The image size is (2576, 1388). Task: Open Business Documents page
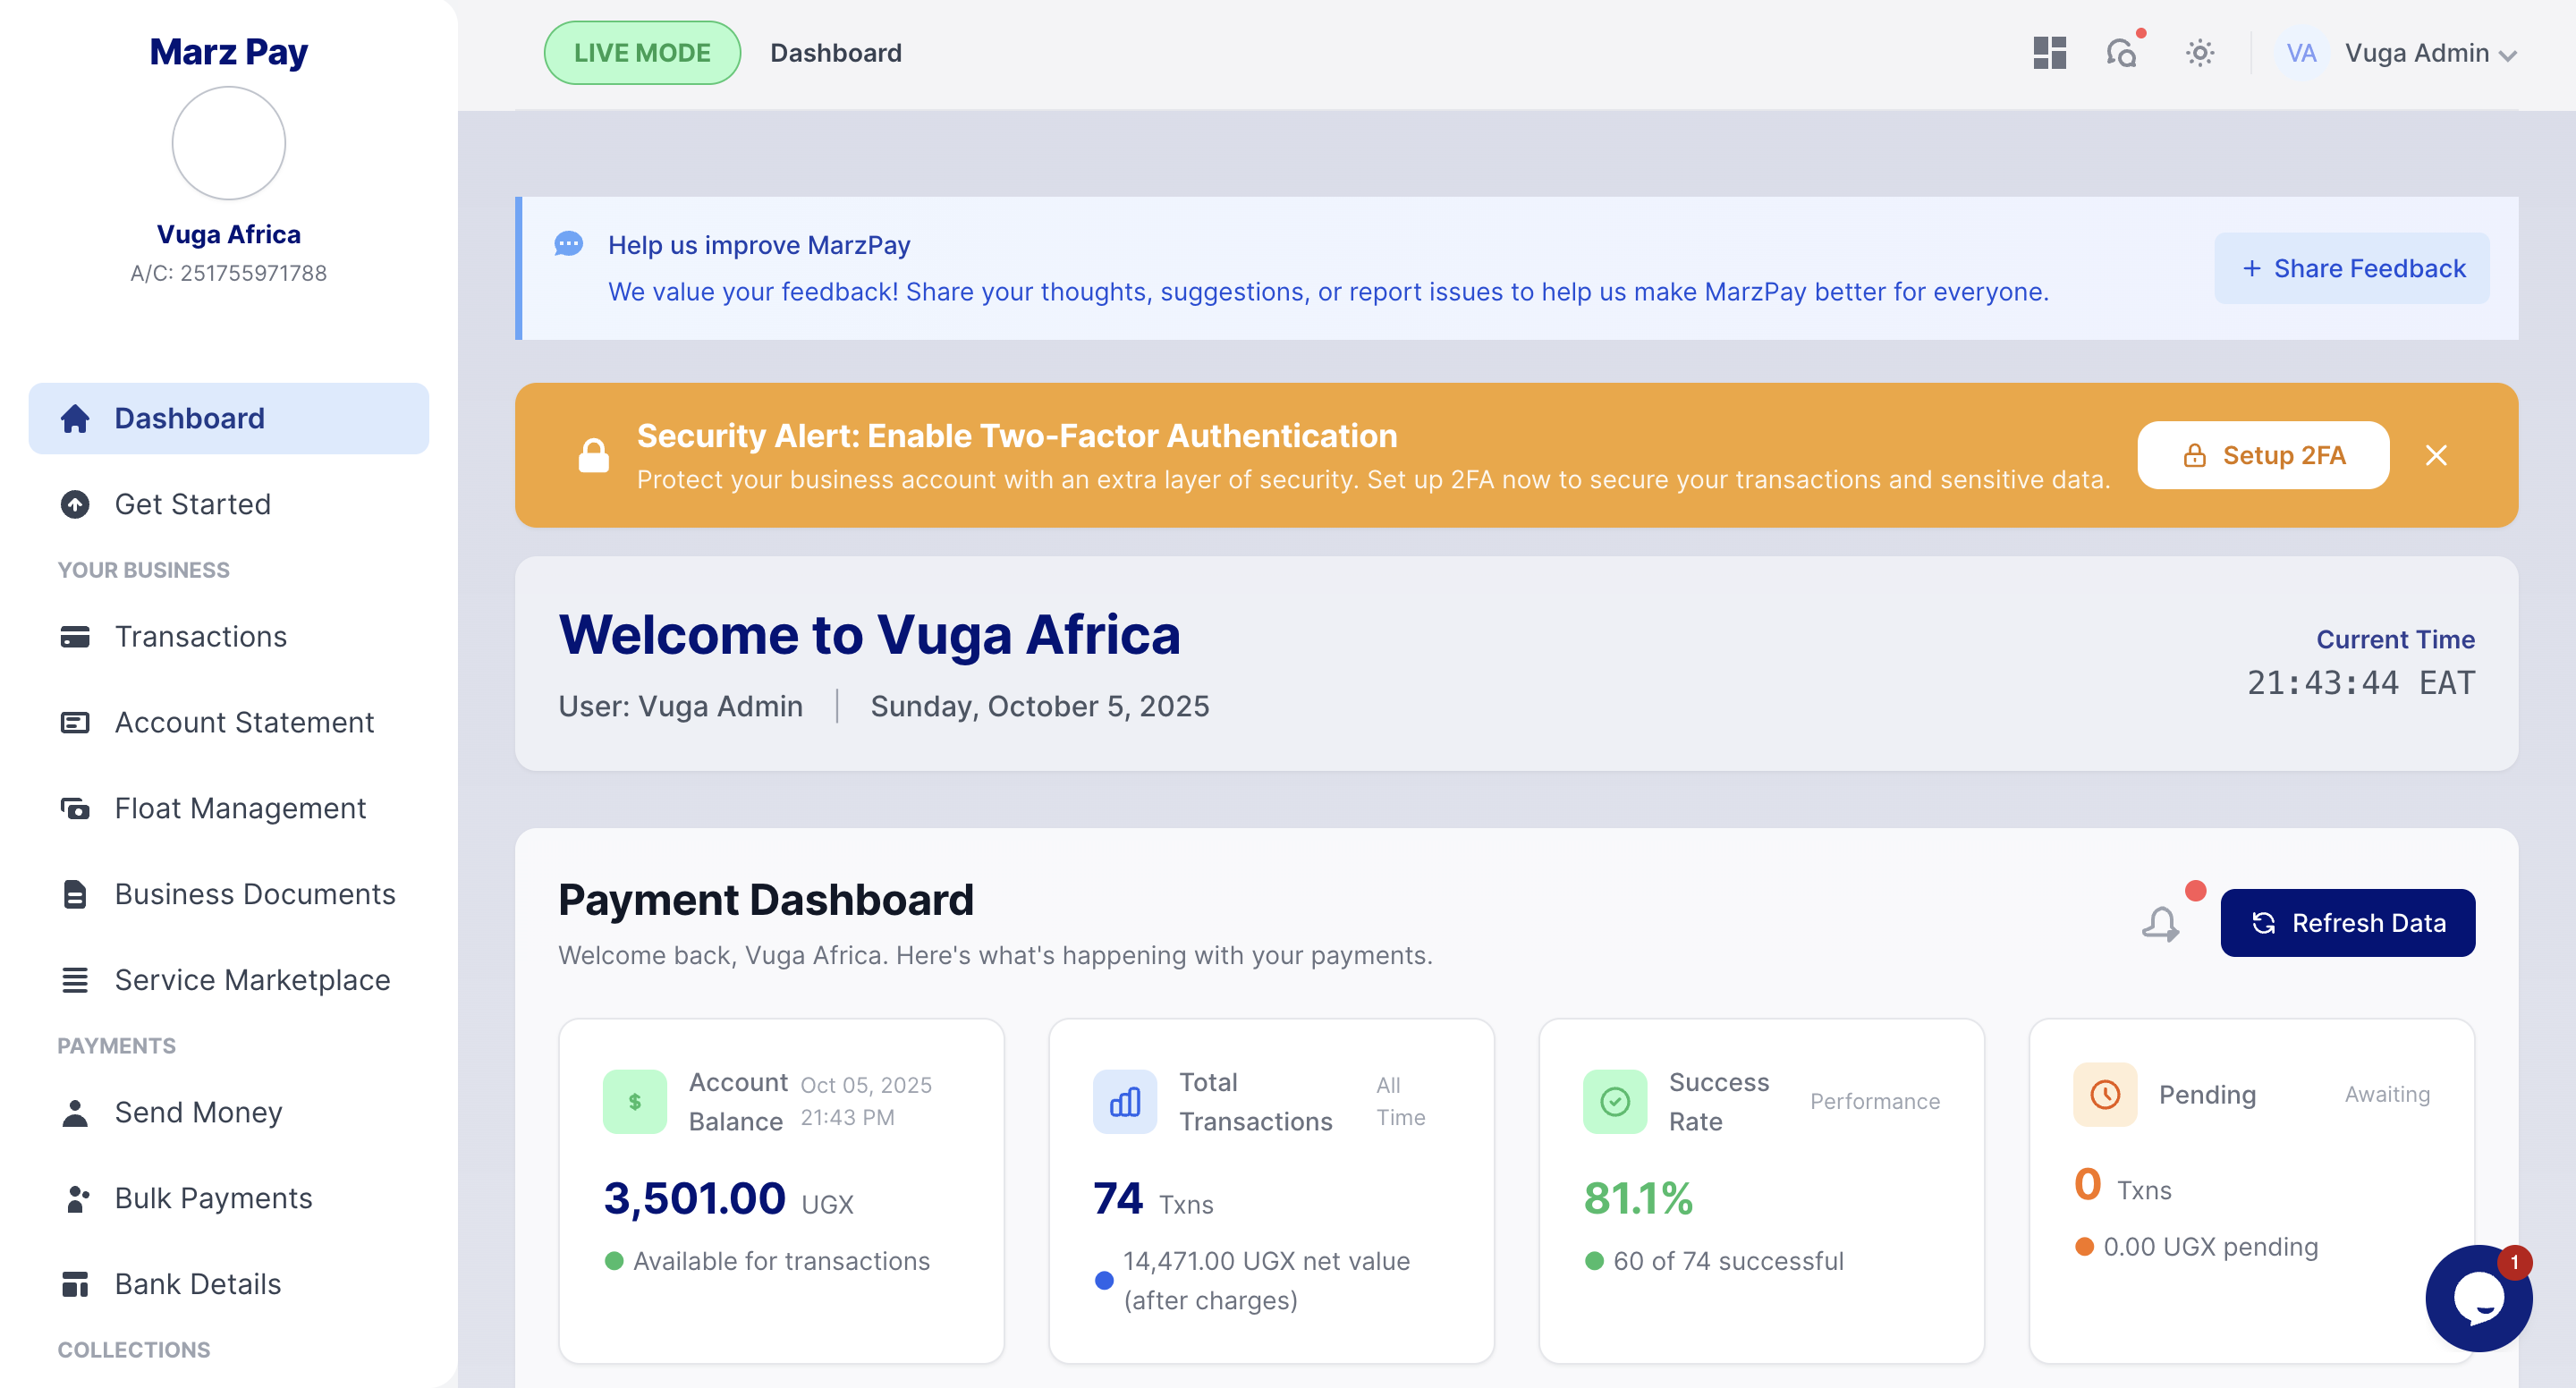[228, 894]
